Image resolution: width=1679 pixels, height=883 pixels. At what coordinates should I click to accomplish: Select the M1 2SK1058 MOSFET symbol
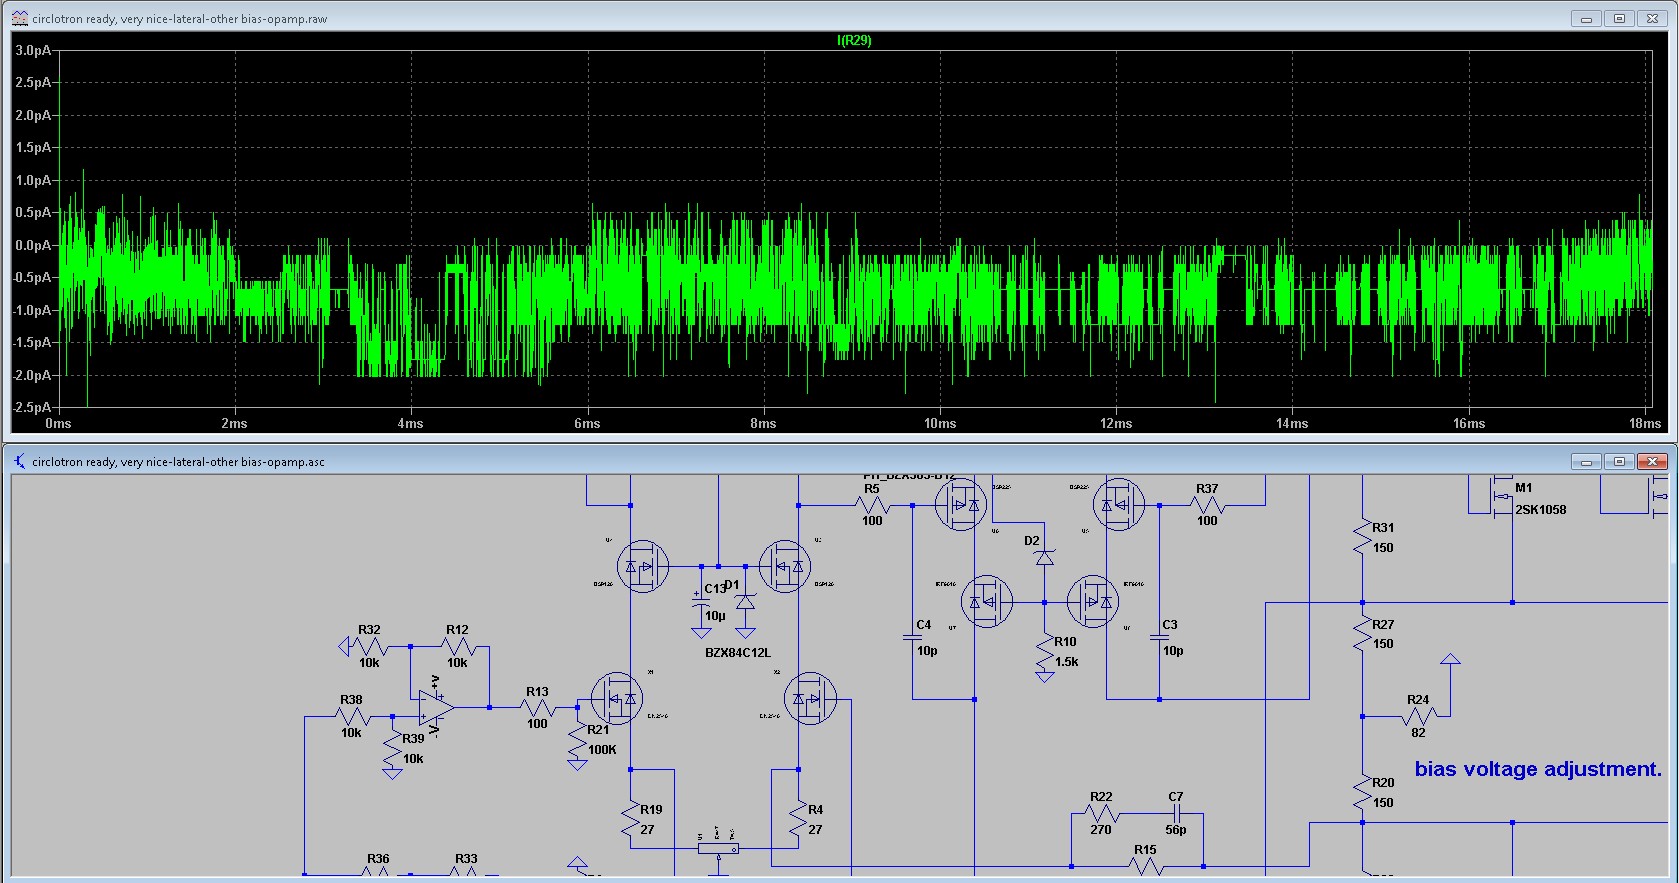click(1502, 497)
